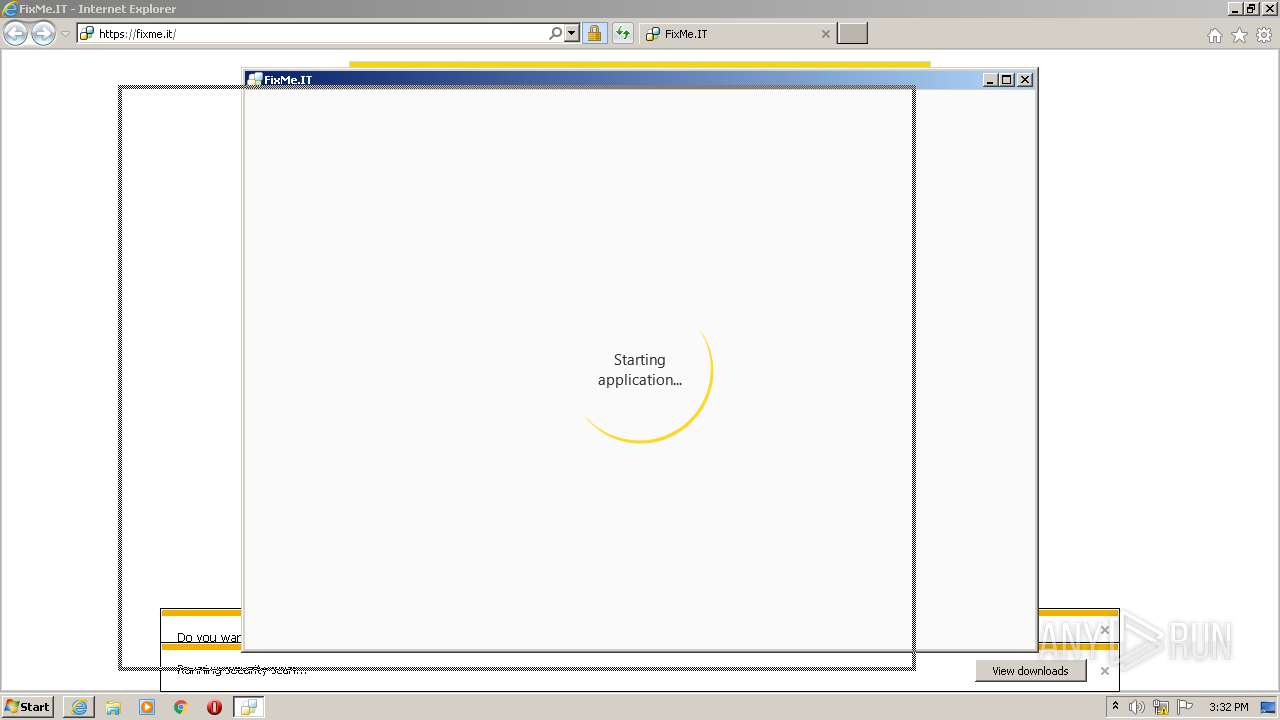Close the FixMe.IT browser tab

pyautogui.click(x=825, y=33)
